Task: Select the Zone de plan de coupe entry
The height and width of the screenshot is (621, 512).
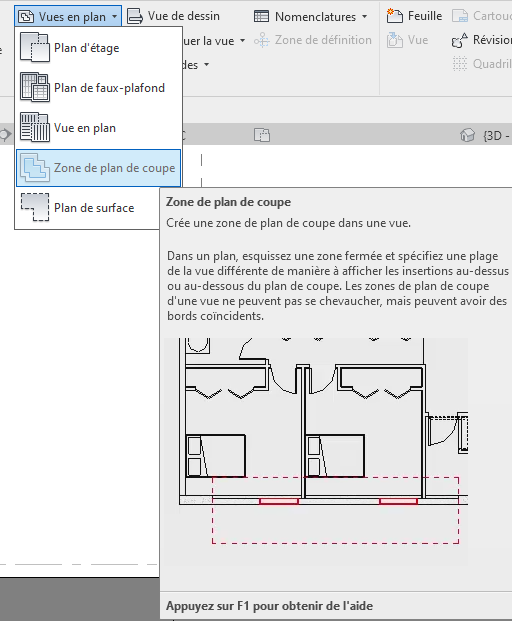Action: [98, 168]
